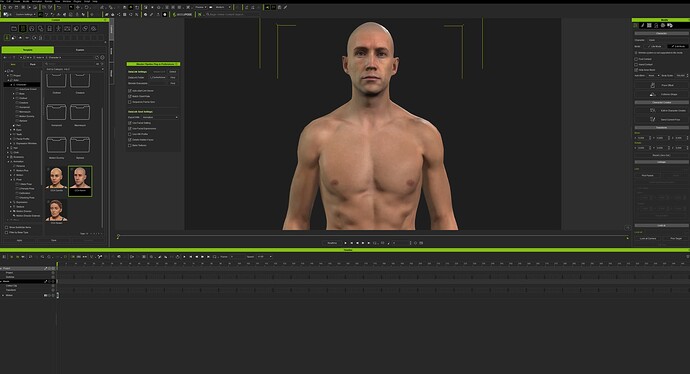Enable Show Subfolder Items checkbox

click(6, 227)
